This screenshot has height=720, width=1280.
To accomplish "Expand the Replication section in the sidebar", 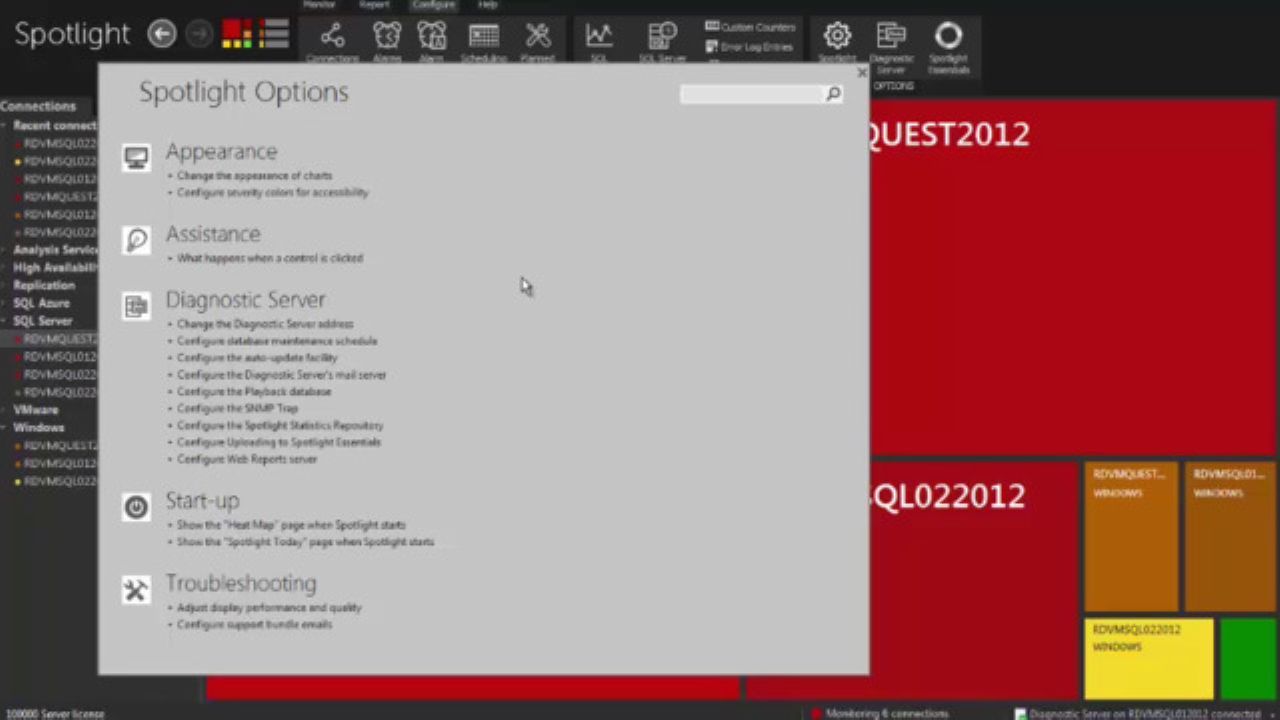I will [x=7, y=285].
